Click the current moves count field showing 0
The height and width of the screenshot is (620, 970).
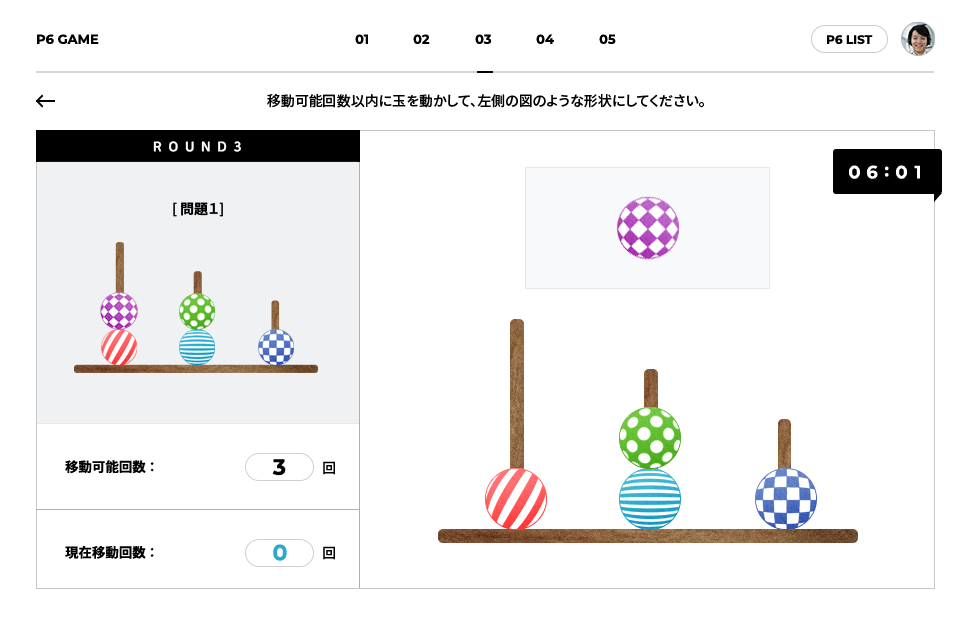279,553
